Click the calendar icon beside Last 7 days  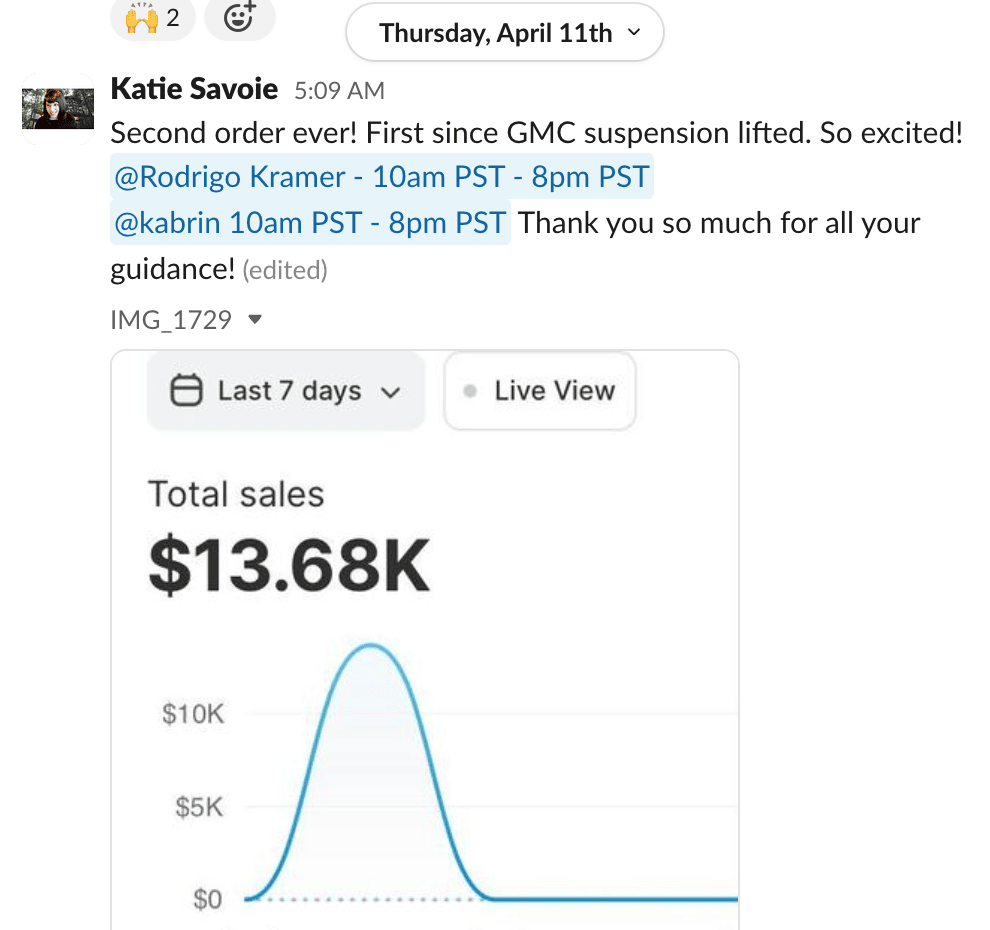pyautogui.click(x=186, y=391)
